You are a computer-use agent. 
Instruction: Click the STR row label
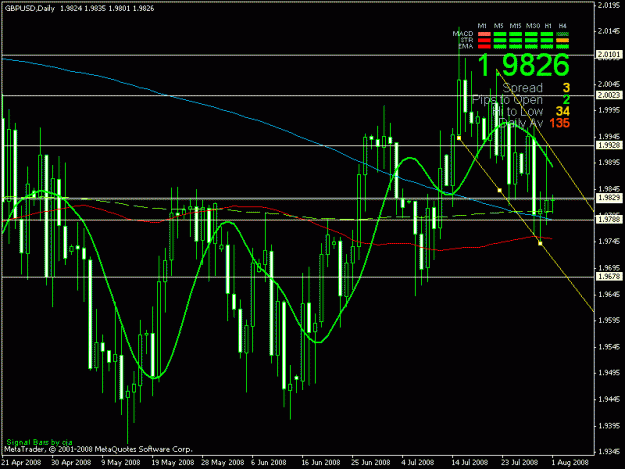point(467,40)
